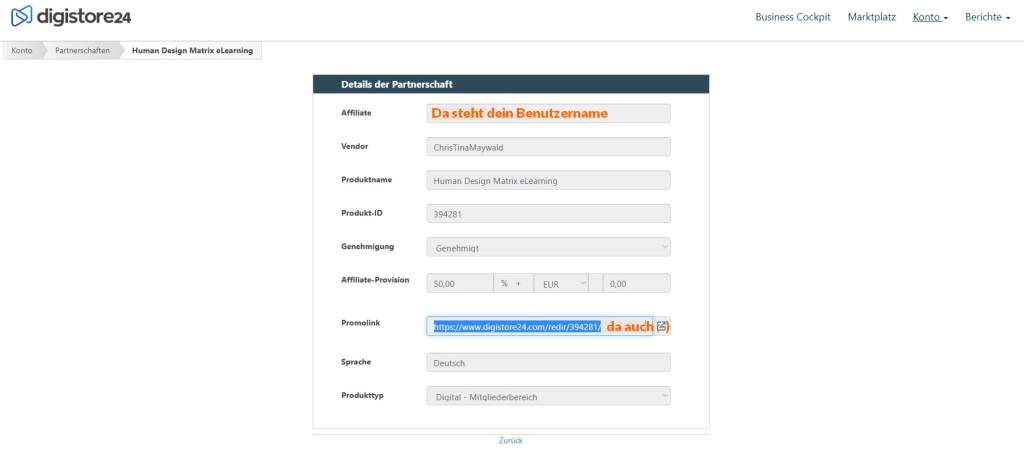Click the Vendor field showing ChrisTinaMaywald
Viewport: 1024px width, 454px height.
[x=548, y=147]
